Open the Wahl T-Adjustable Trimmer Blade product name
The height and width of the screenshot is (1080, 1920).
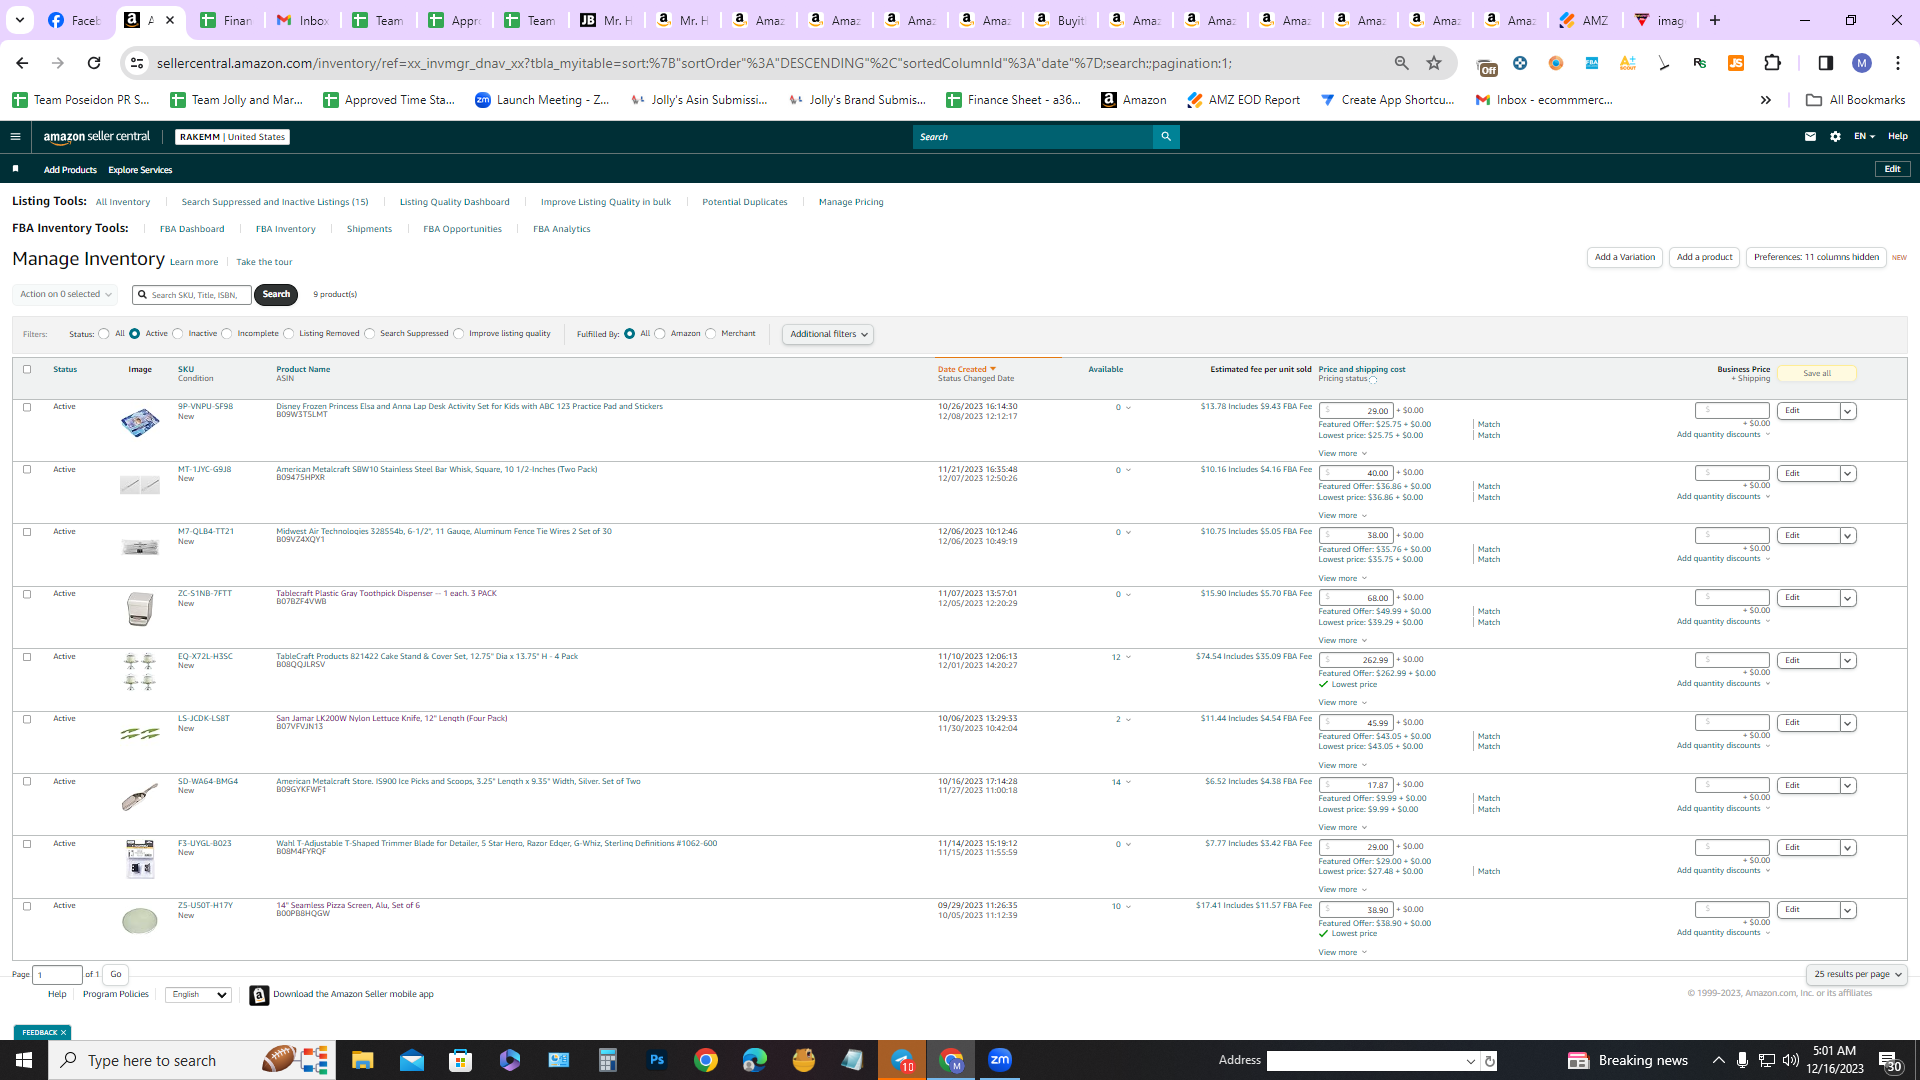click(x=497, y=843)
